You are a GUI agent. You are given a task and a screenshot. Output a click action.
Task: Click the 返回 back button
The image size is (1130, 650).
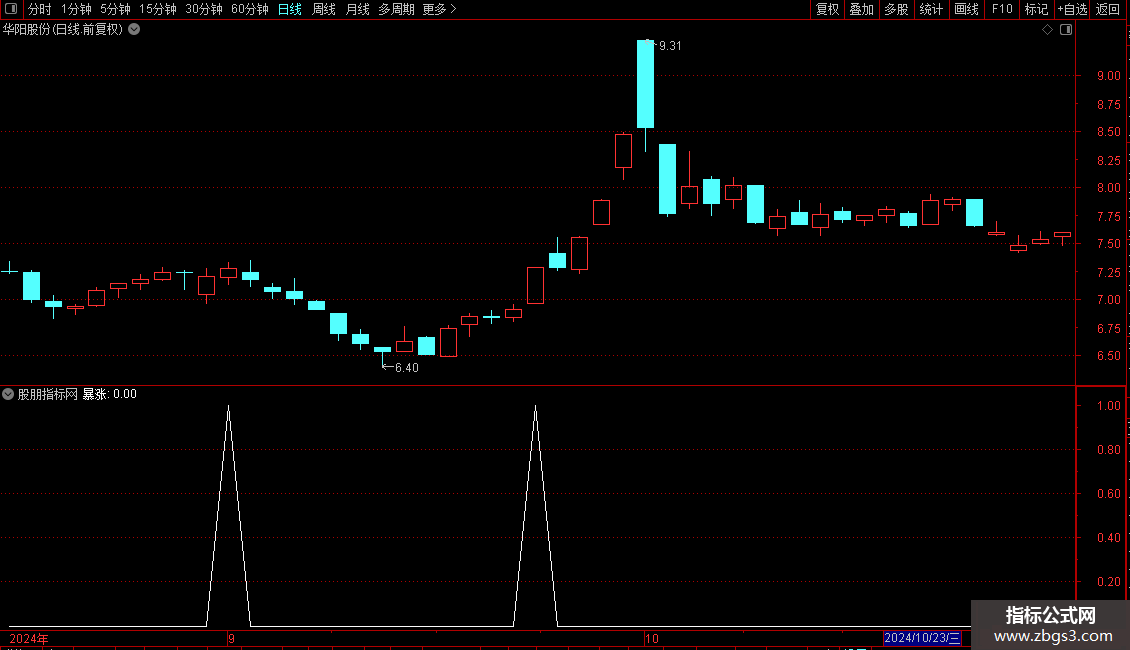(x=1108, y=9)
